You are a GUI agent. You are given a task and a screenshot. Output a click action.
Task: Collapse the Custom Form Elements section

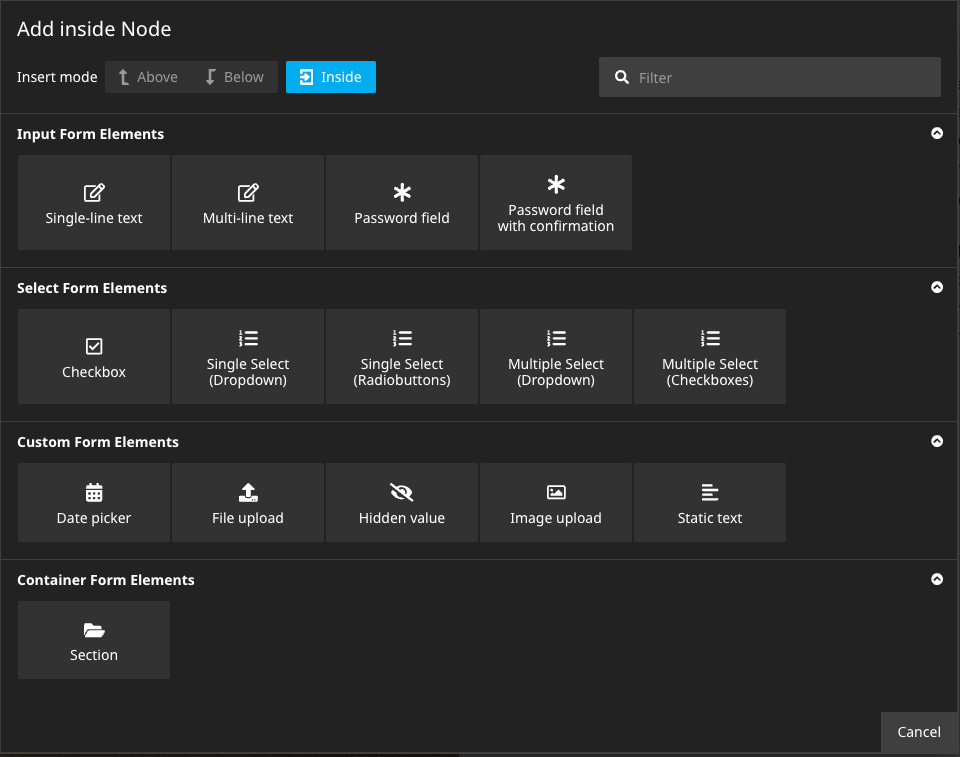(937, 441)
